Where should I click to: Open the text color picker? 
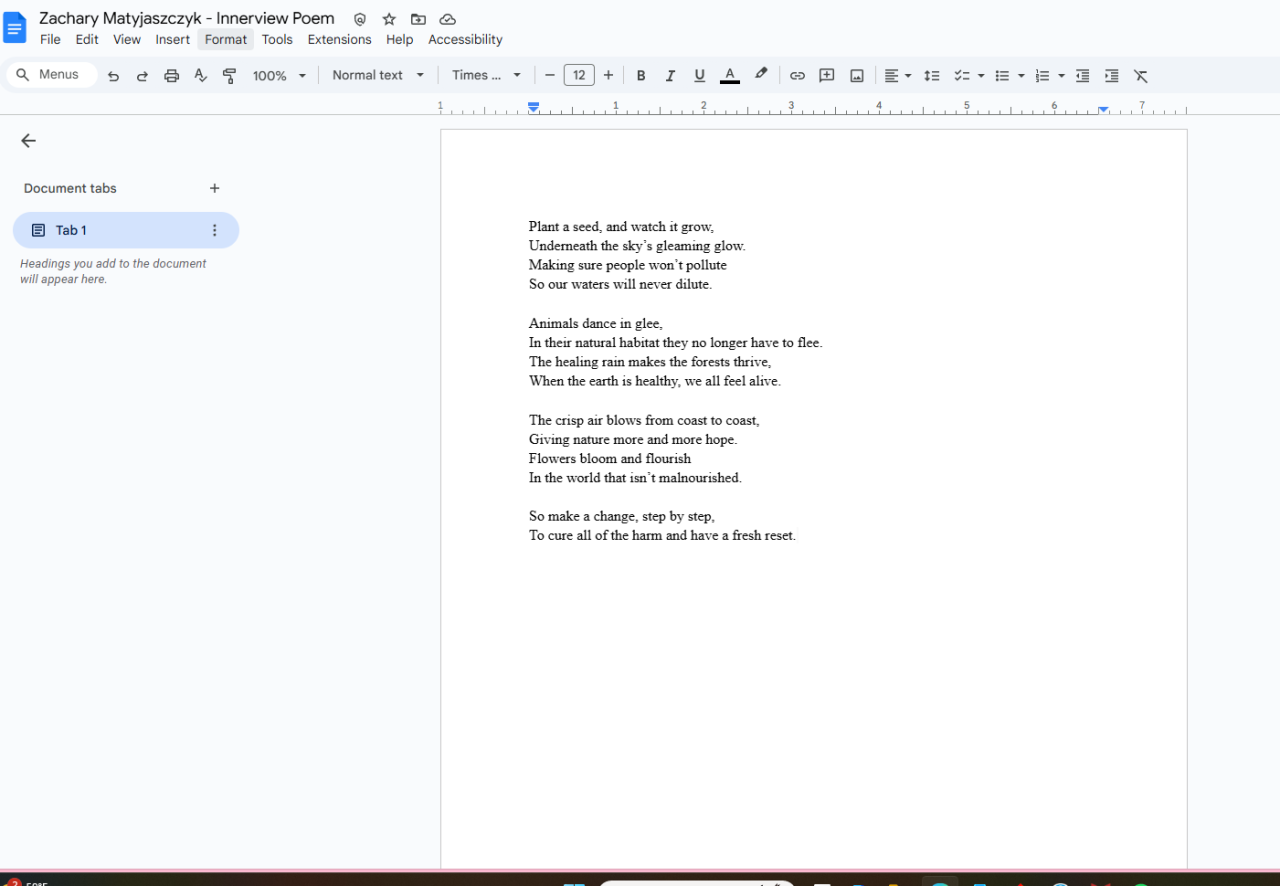730,75
